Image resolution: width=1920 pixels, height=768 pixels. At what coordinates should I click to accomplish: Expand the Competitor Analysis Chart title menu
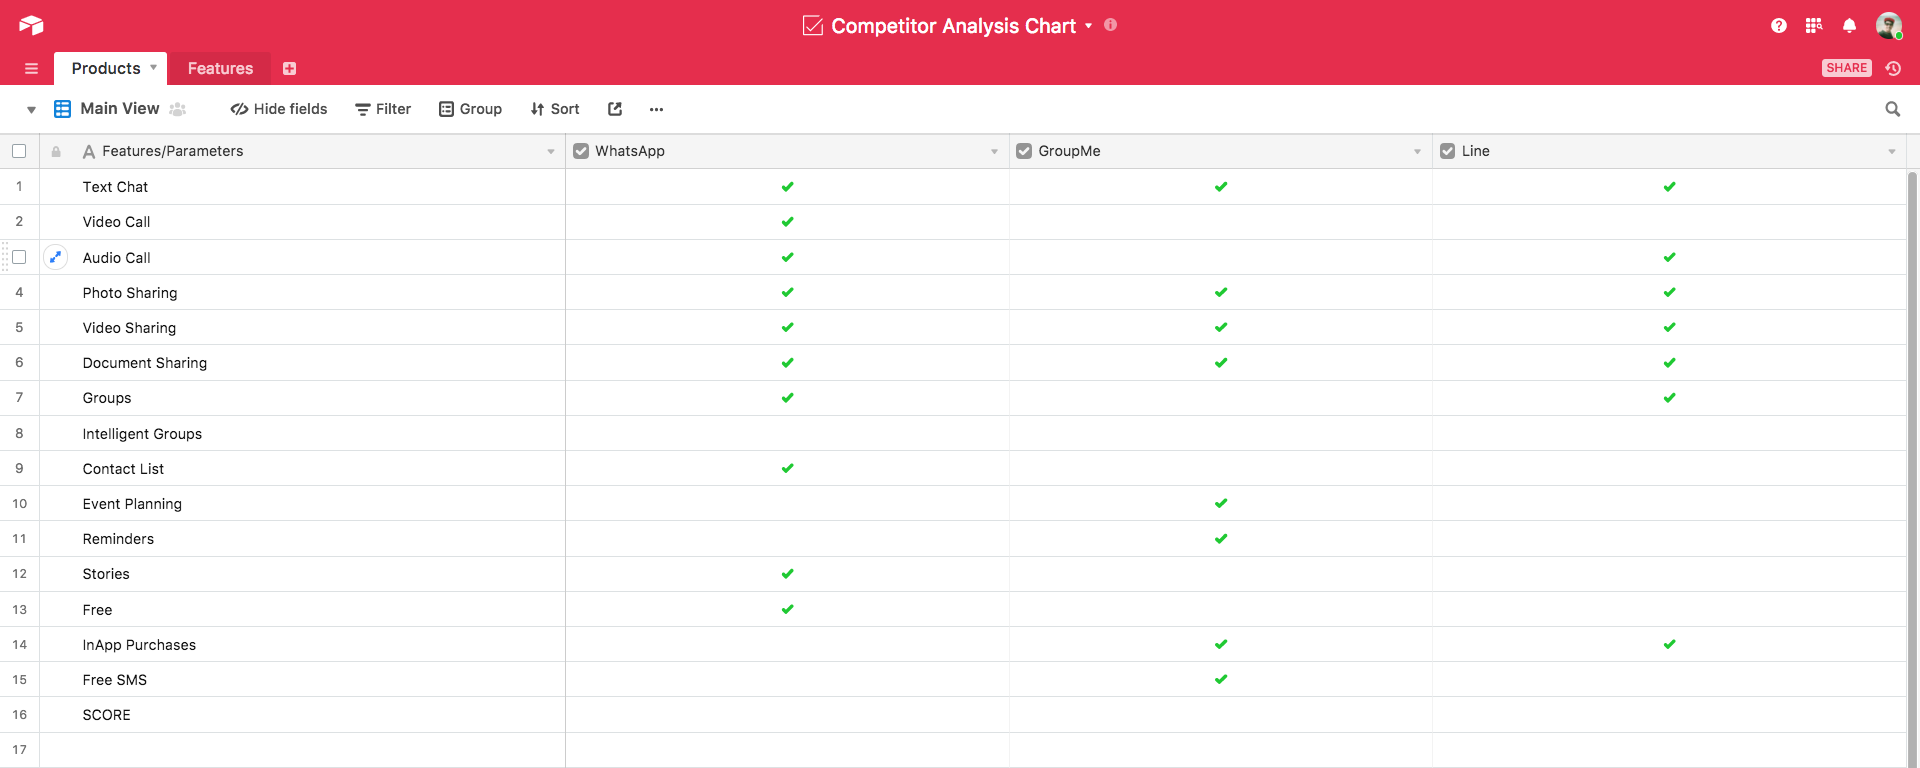(x=1088, y=26)
